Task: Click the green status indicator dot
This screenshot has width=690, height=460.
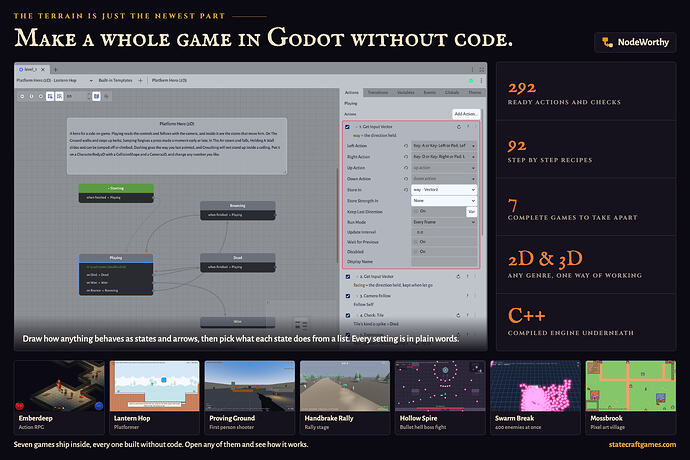Action: [471, 81]
